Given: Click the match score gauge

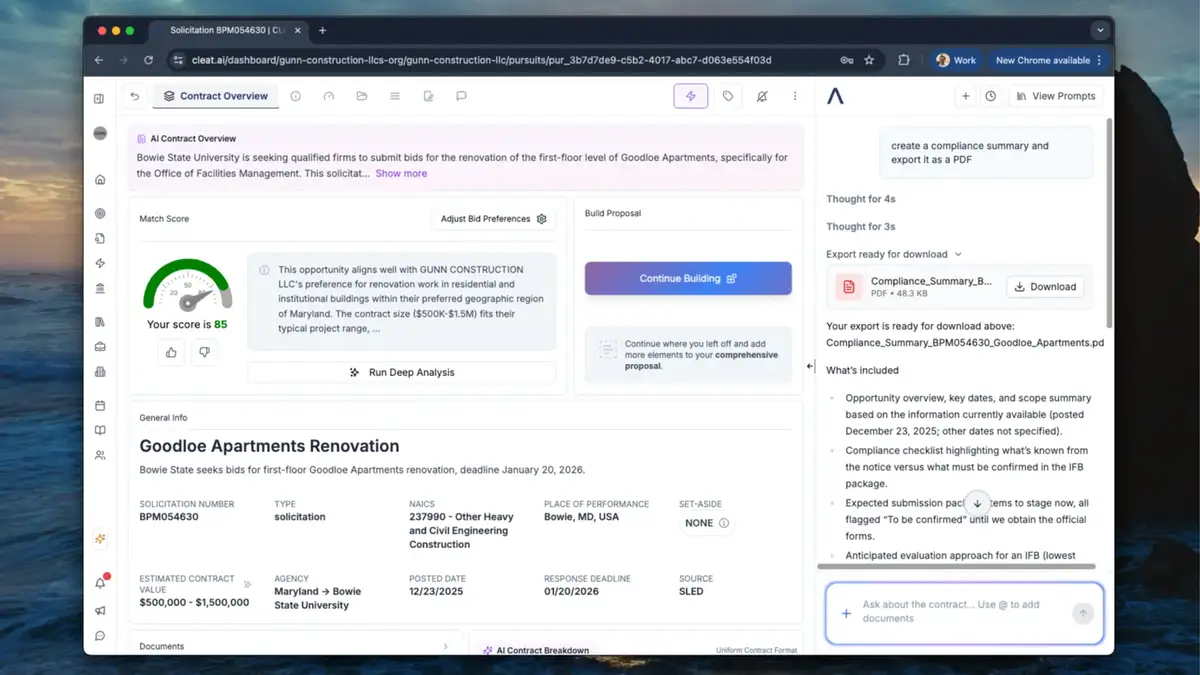Looking at the screenshot, I should click(x=188, y=285).
